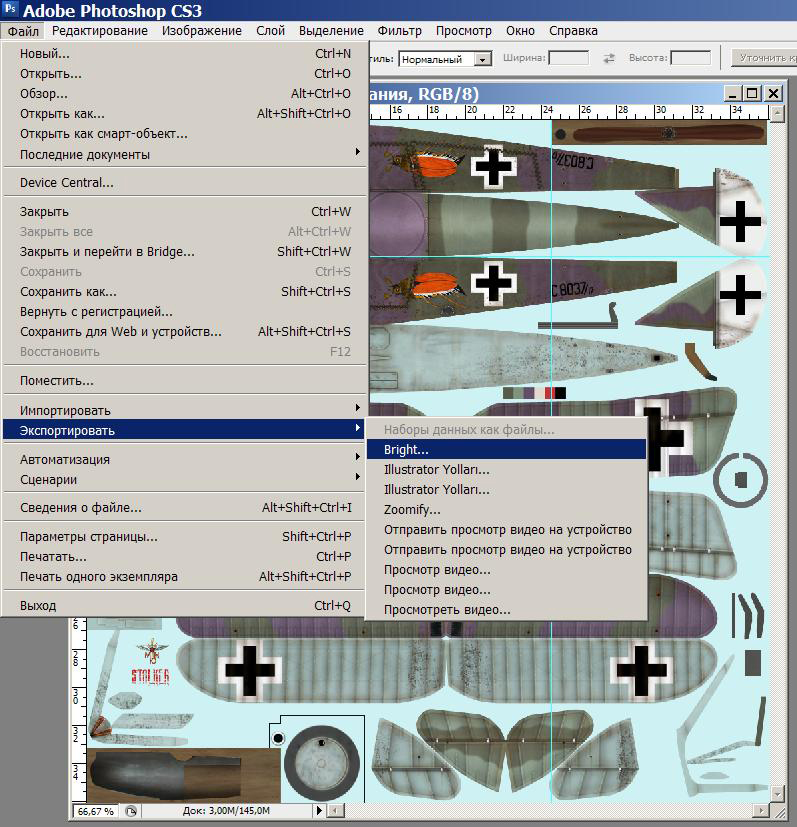
Task: Open the Просмотр menu
Action: coord(464,31)
